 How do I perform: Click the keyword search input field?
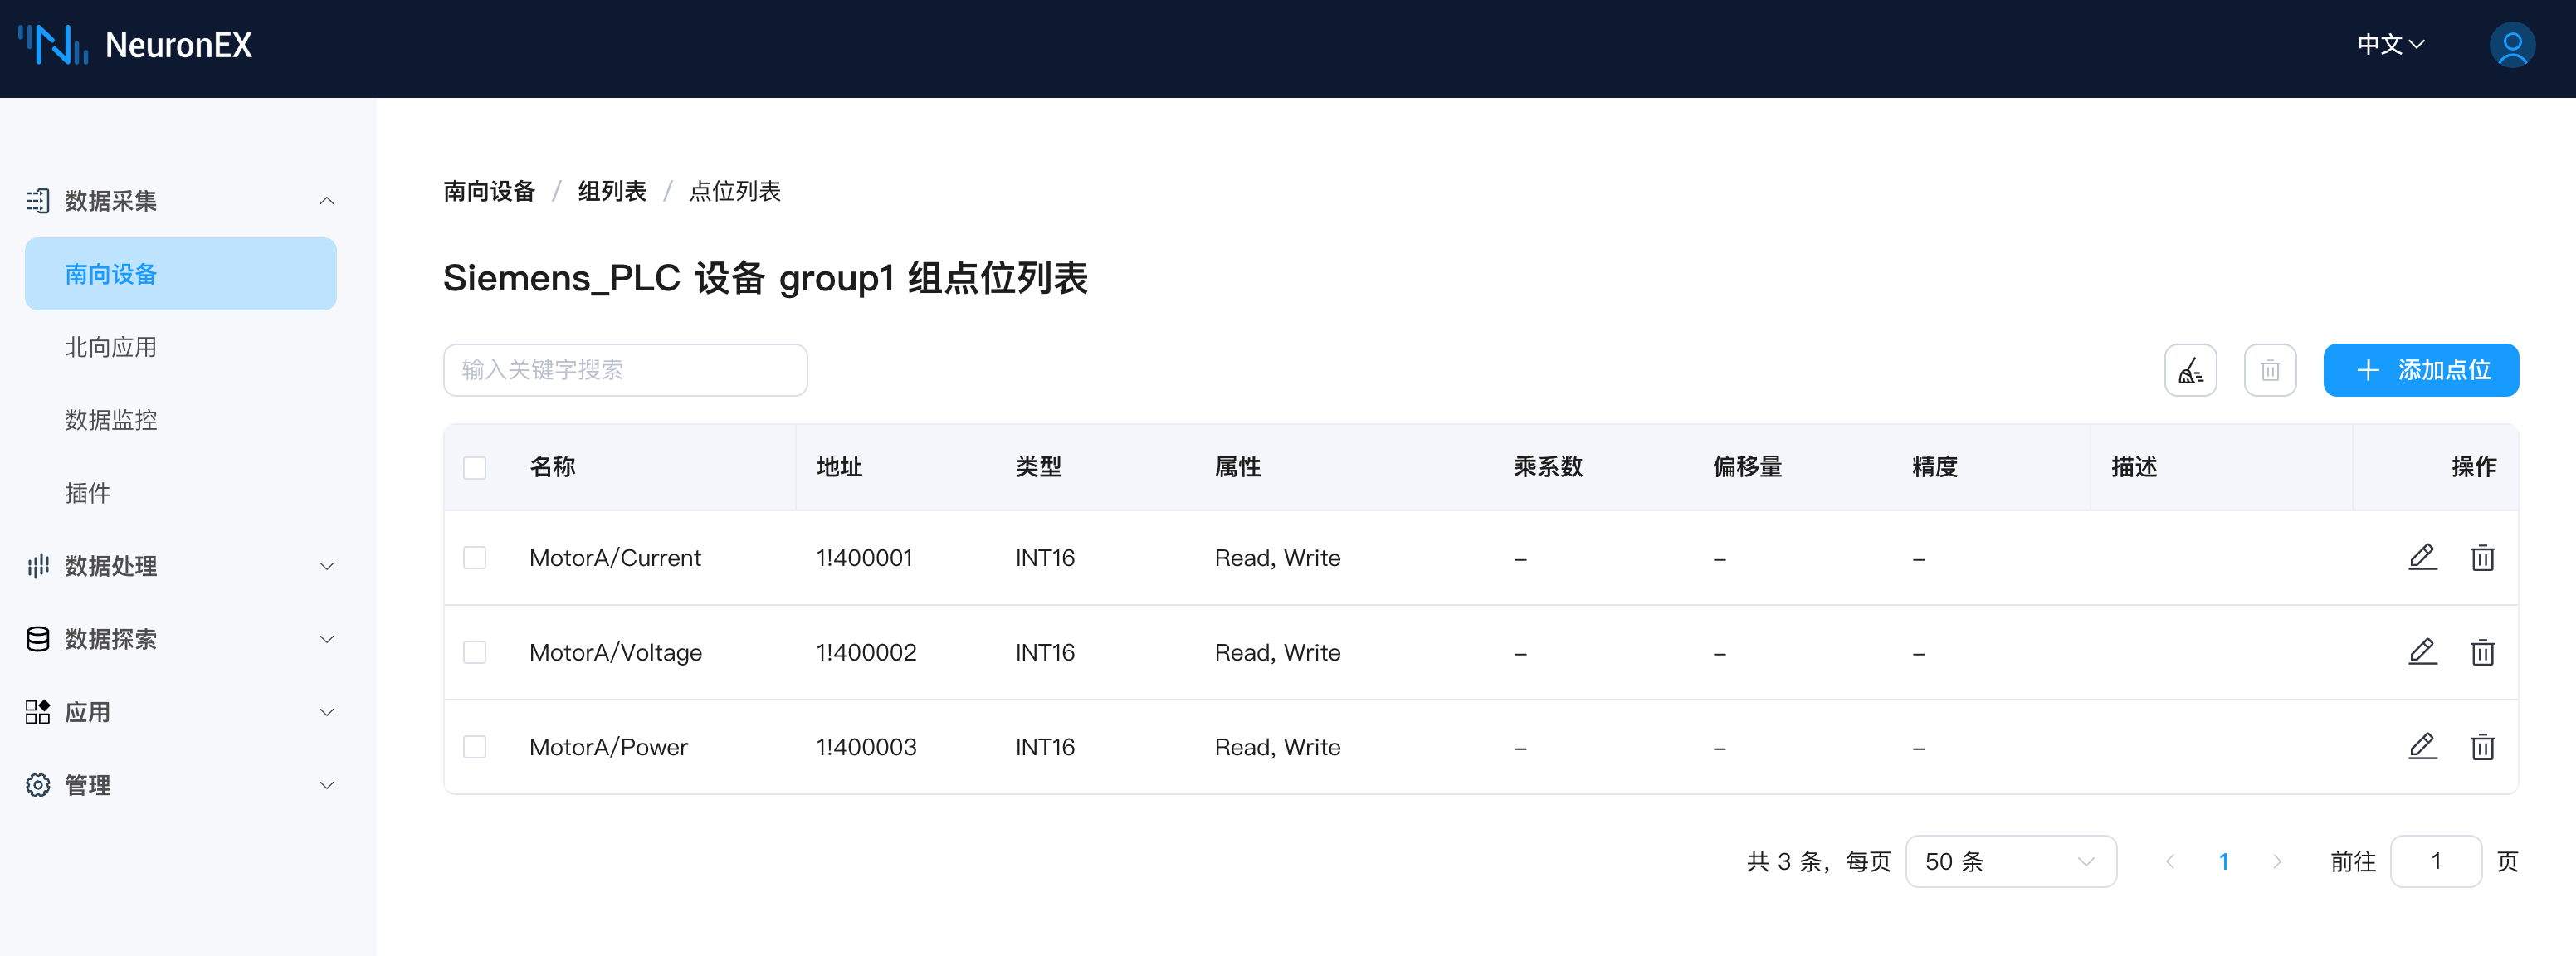625,370
